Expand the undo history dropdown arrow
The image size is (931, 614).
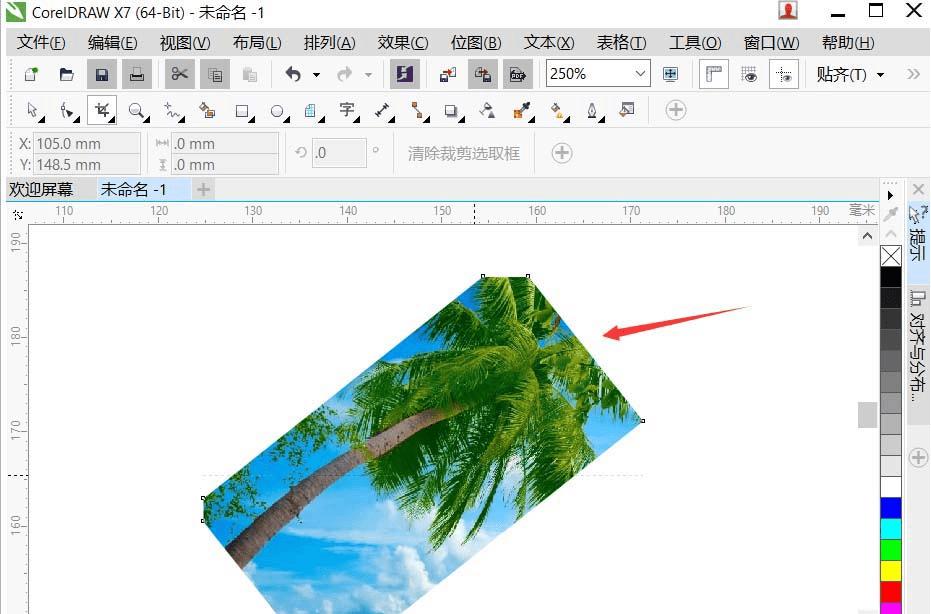(316, 75)
